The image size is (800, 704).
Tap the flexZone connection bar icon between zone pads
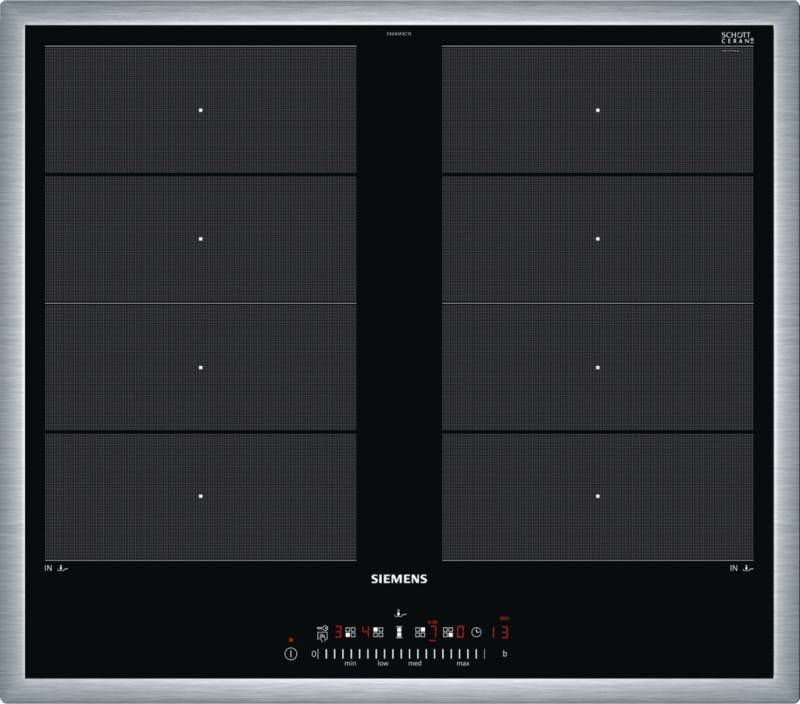point(400,631)
